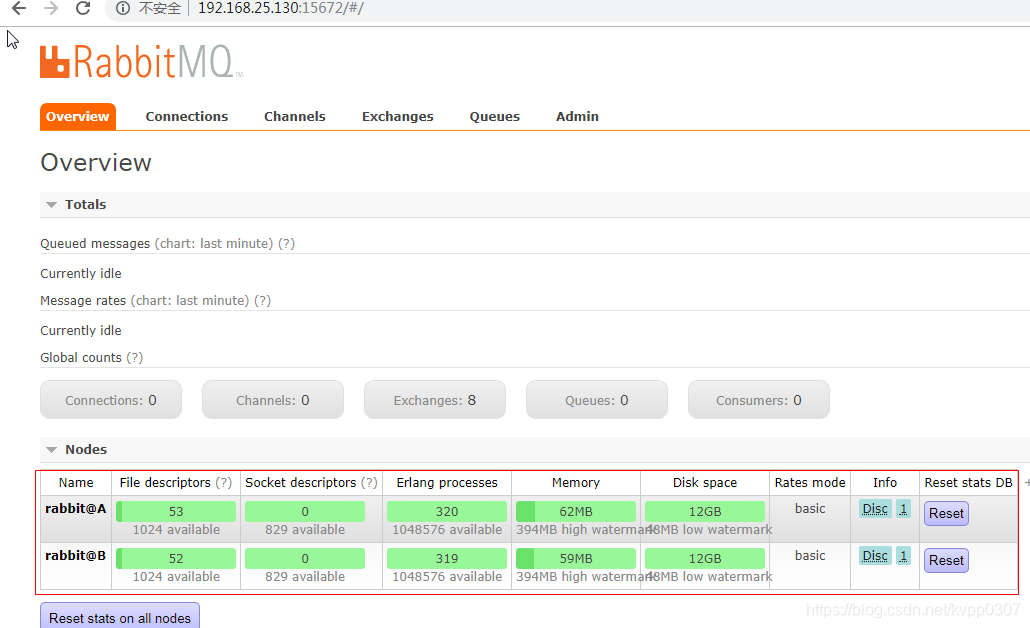The width and height of the screenshot is (1030, 628).
Task: Click the 1 info tag for rabbit@B
Action: tap(903, 556)
